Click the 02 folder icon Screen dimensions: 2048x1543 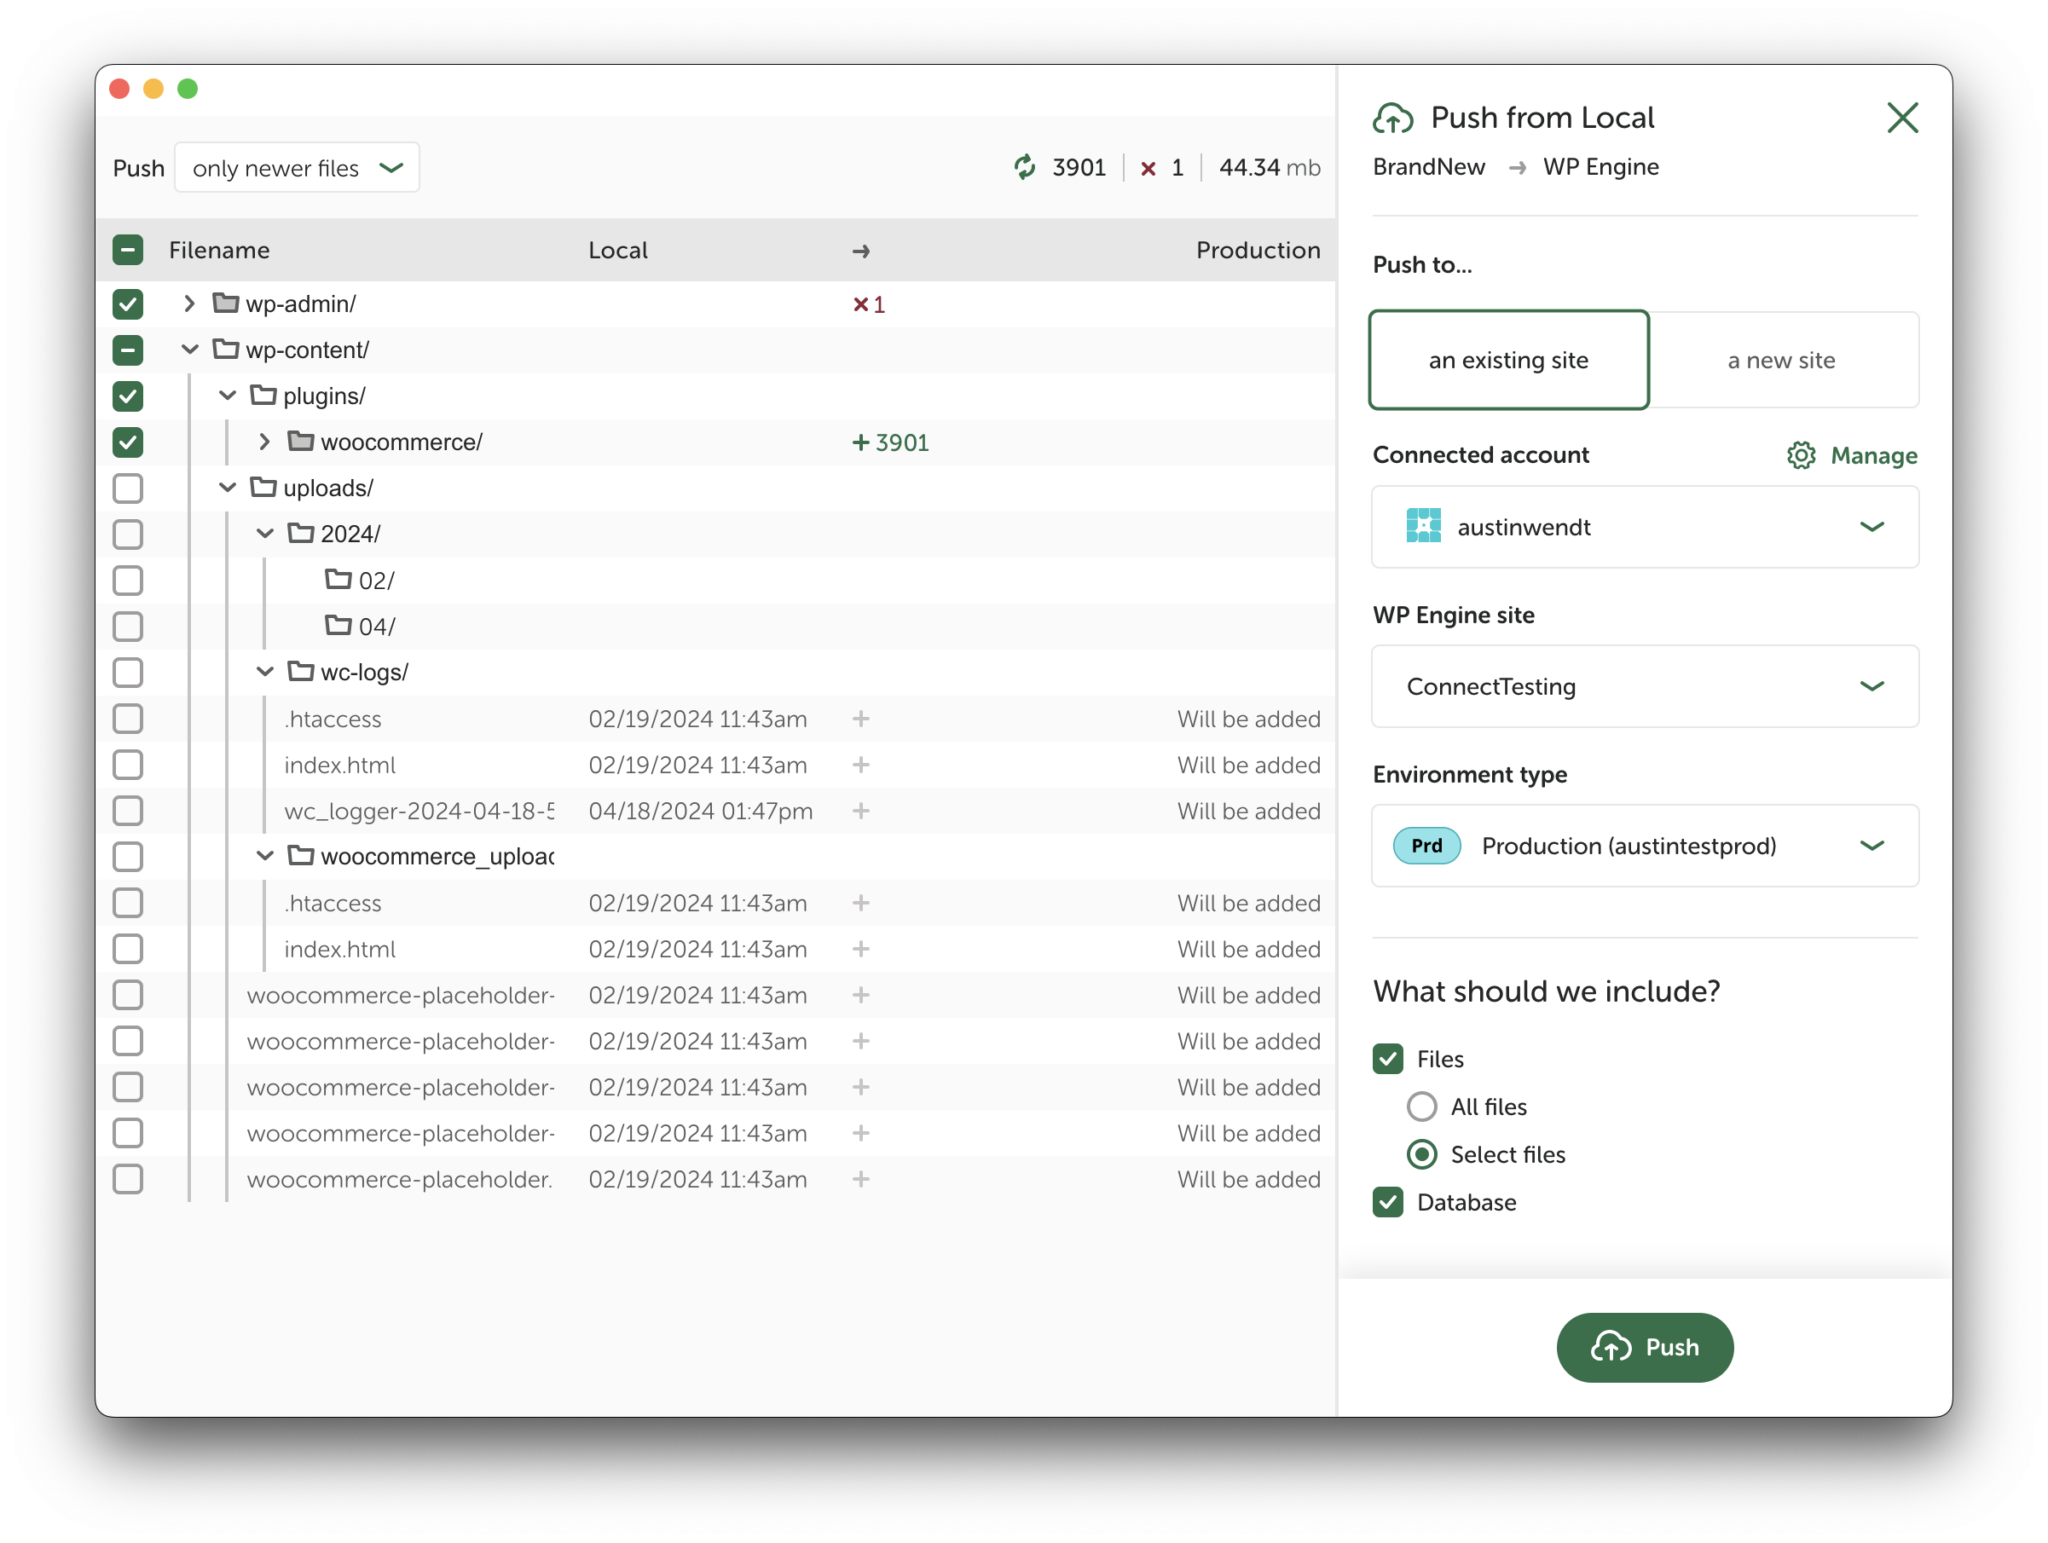[338, 580]
